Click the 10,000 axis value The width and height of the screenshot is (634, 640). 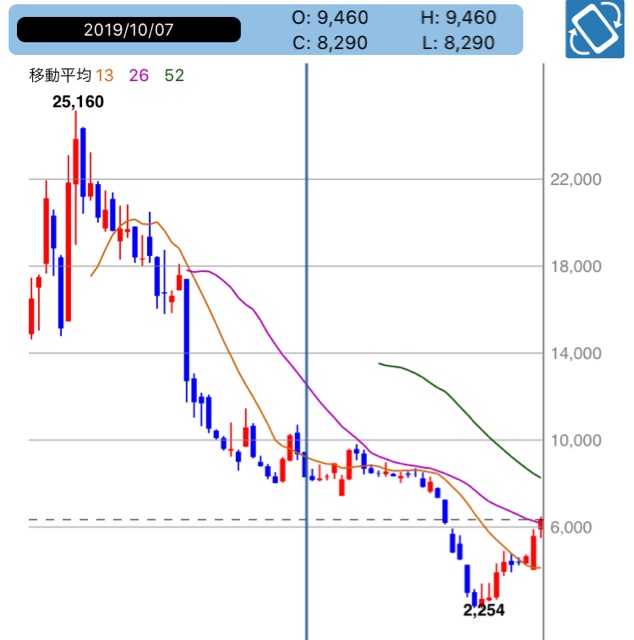coord(576,440)
